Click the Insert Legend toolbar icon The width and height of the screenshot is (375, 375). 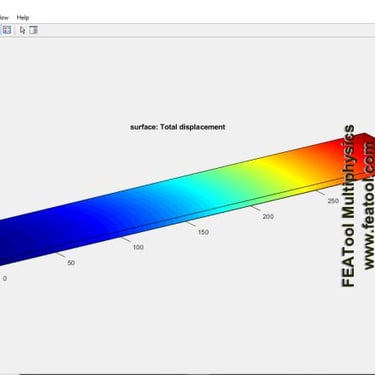click(x=7, y=30)
